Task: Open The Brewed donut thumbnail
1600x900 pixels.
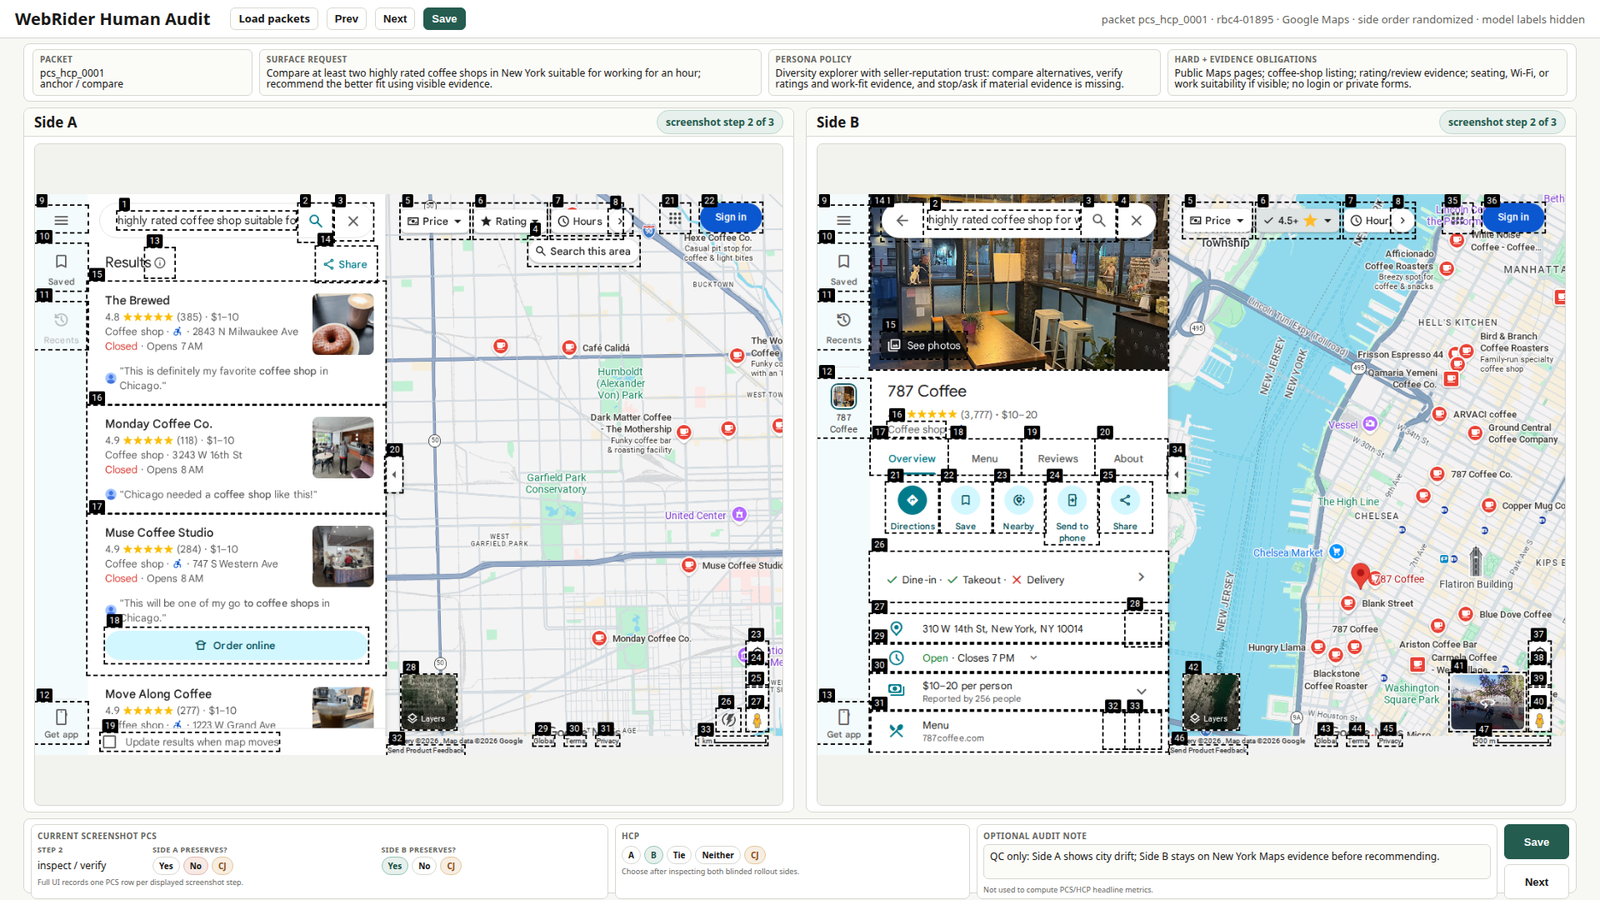Action: point(343,324)
